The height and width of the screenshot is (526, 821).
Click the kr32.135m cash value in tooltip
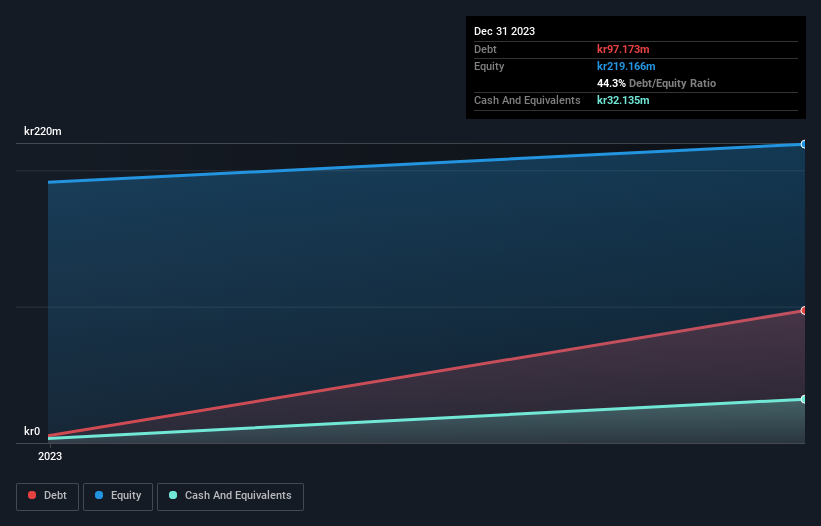623,100
